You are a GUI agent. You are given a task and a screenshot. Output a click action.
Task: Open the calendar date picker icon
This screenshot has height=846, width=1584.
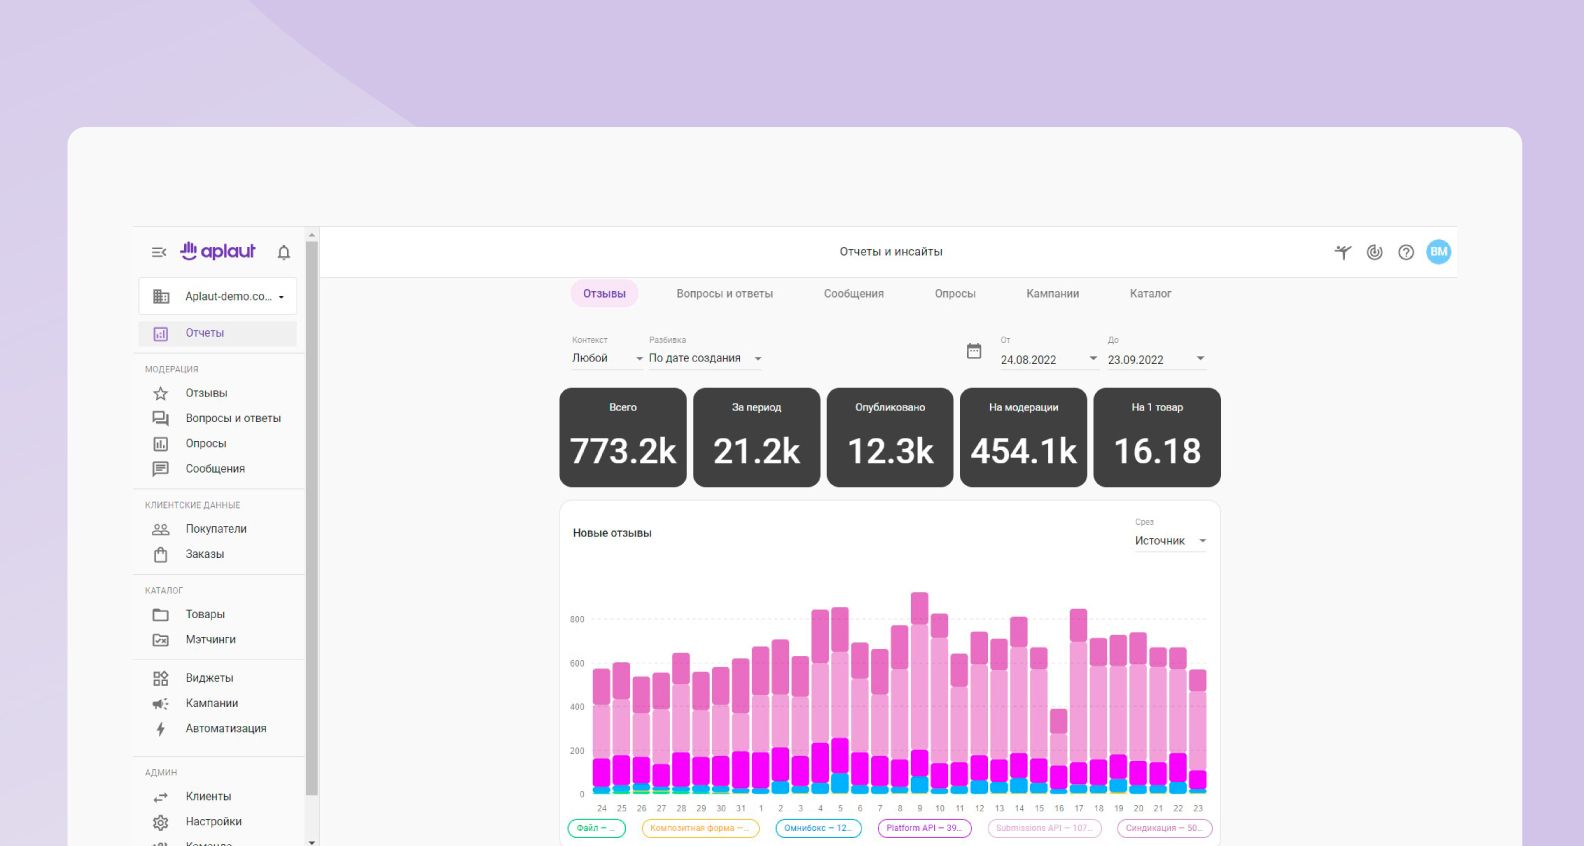974,351
